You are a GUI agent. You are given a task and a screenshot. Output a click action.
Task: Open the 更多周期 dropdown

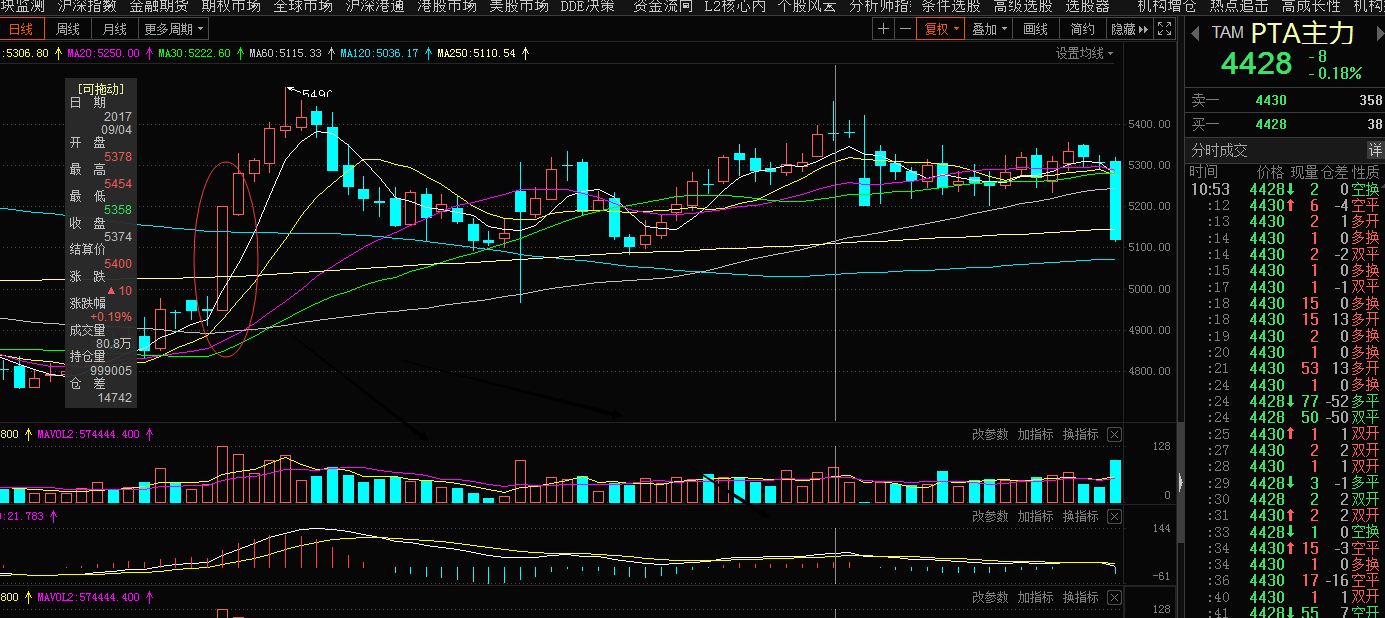(173, 29)
